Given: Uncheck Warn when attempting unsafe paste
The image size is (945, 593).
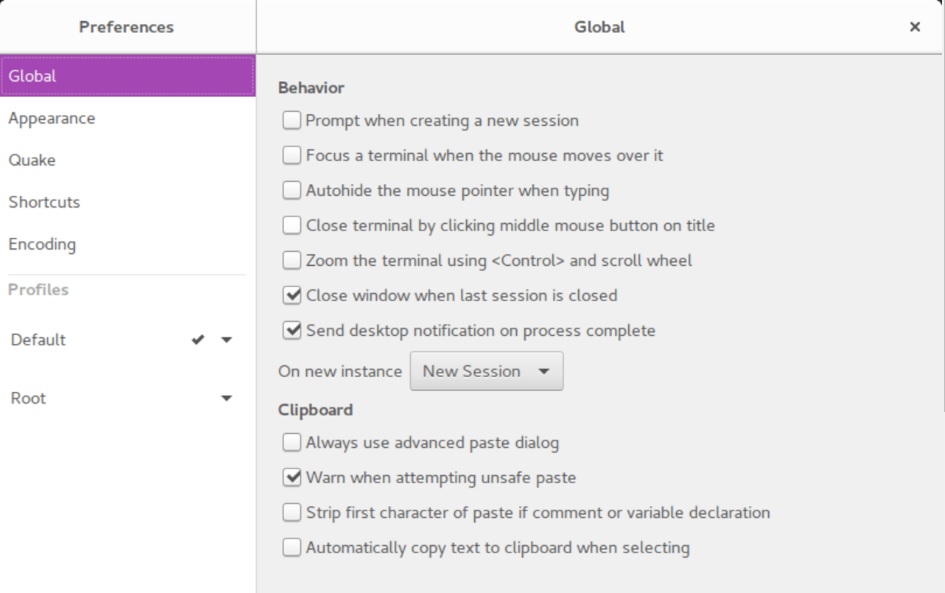Looking at the screenshot, I should coord(291,477).
